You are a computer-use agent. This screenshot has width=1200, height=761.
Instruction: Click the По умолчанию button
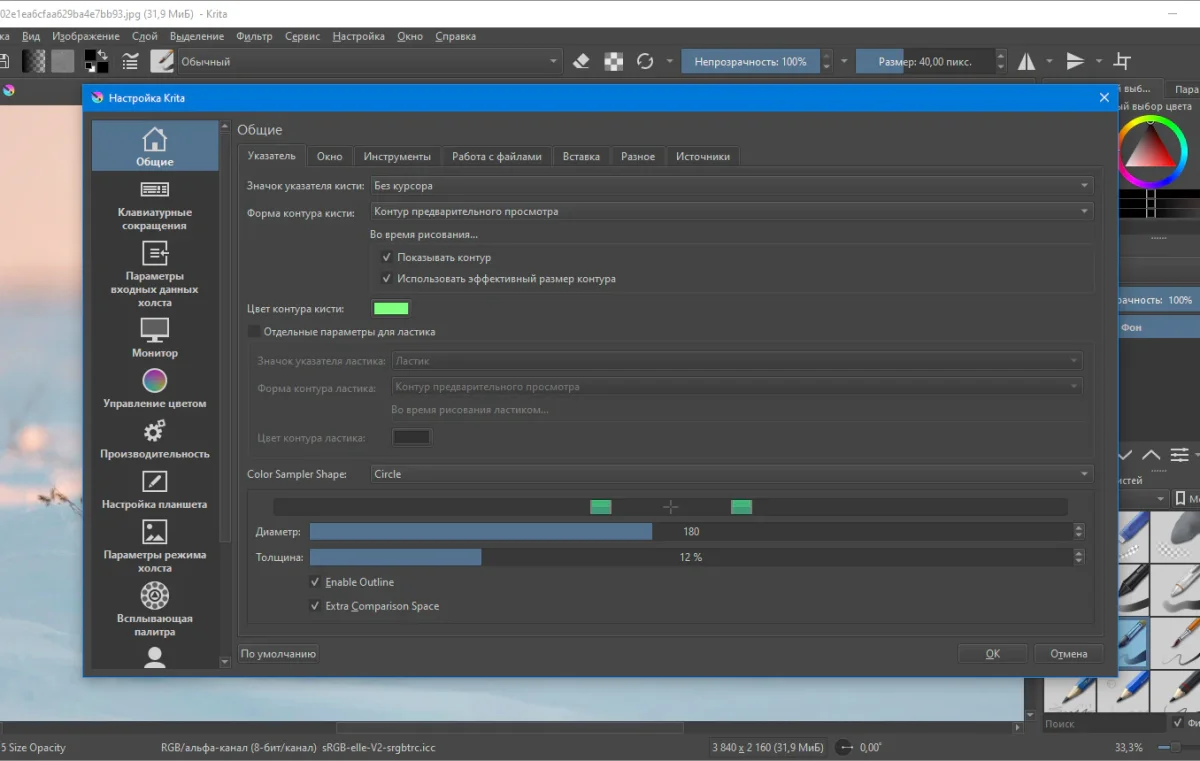(x=278, y=654)
